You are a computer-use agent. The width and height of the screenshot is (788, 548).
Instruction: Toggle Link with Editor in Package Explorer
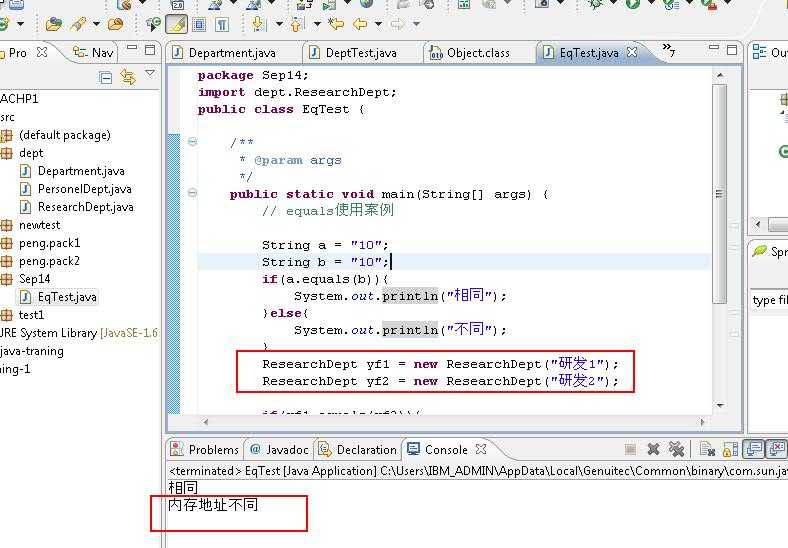(x=128, y=77)
